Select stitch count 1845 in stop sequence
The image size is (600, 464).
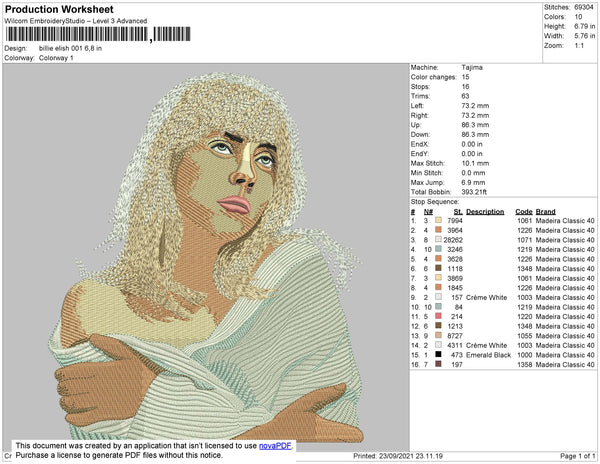pos(455,288)
